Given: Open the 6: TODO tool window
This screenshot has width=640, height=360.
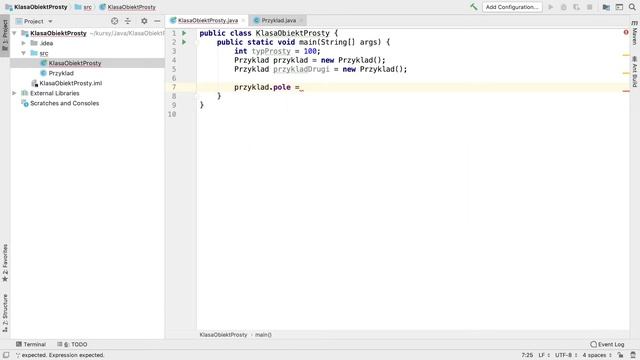Looking at the screenshot, I should (x=72, y=344).
